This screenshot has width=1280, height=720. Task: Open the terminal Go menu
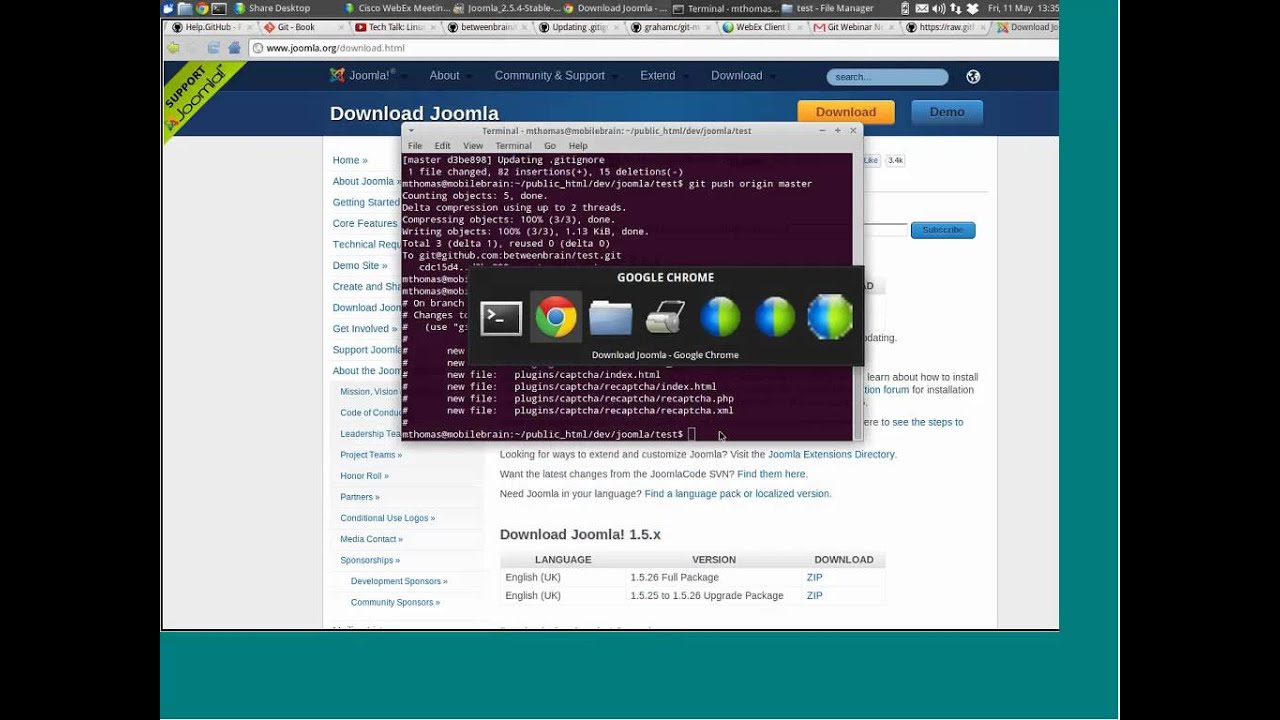click(550, 146)
